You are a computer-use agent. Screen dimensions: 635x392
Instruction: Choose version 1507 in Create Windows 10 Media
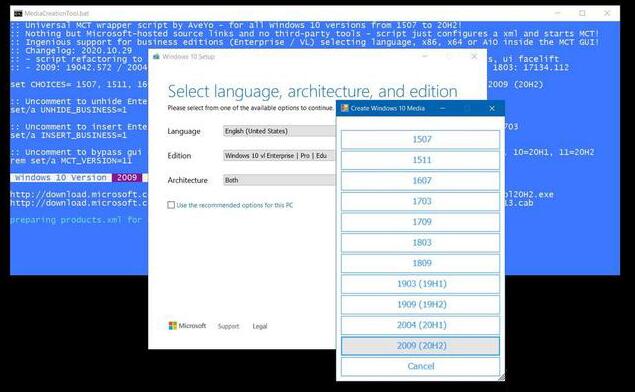tap(420, 139)
